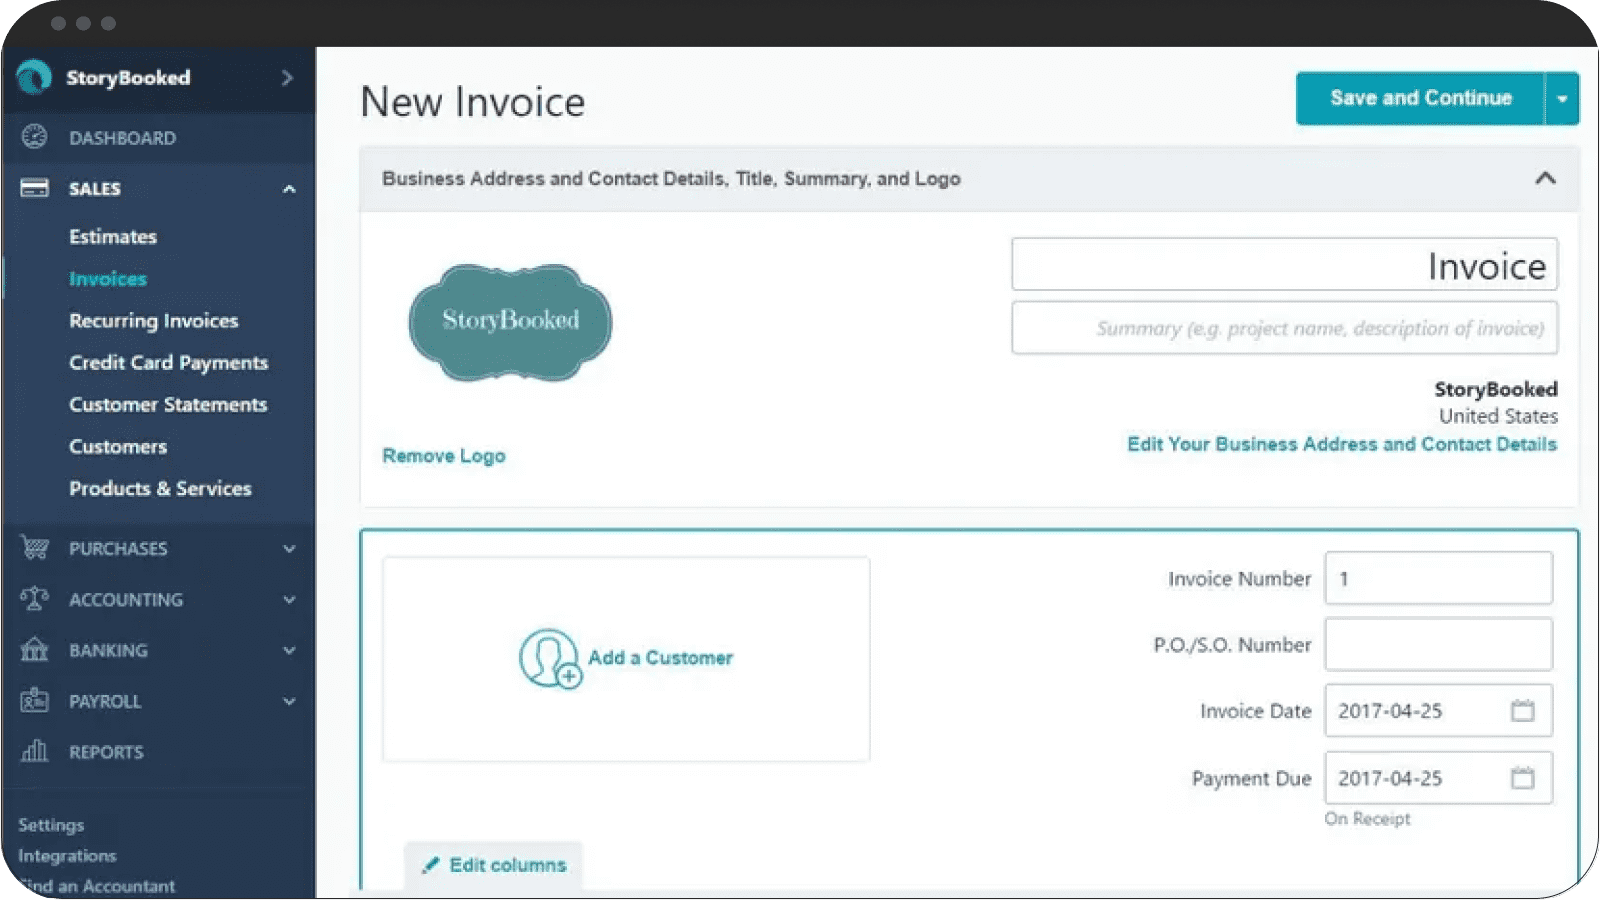Click the P.O./S.O. Number field
This screenshot has height=900, width=1600.
click(x=1439, y=644)
